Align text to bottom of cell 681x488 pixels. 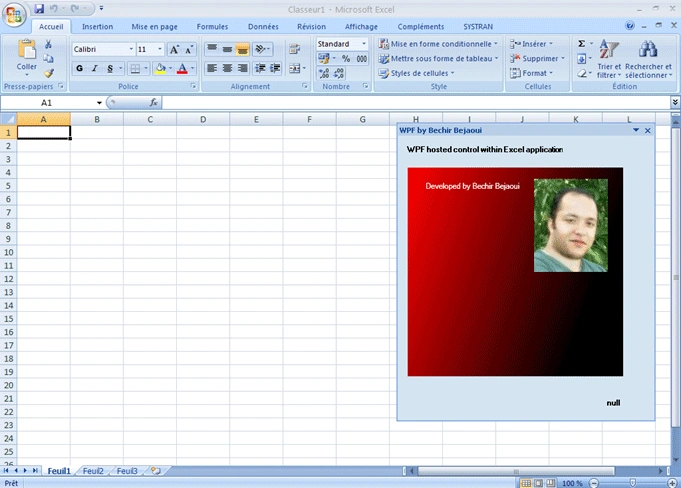242,49
